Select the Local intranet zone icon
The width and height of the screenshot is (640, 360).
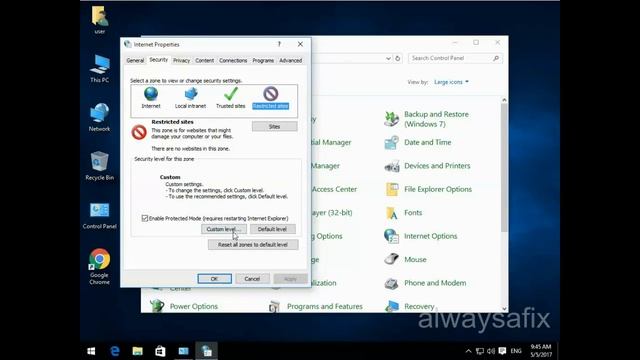click(191, 94)
